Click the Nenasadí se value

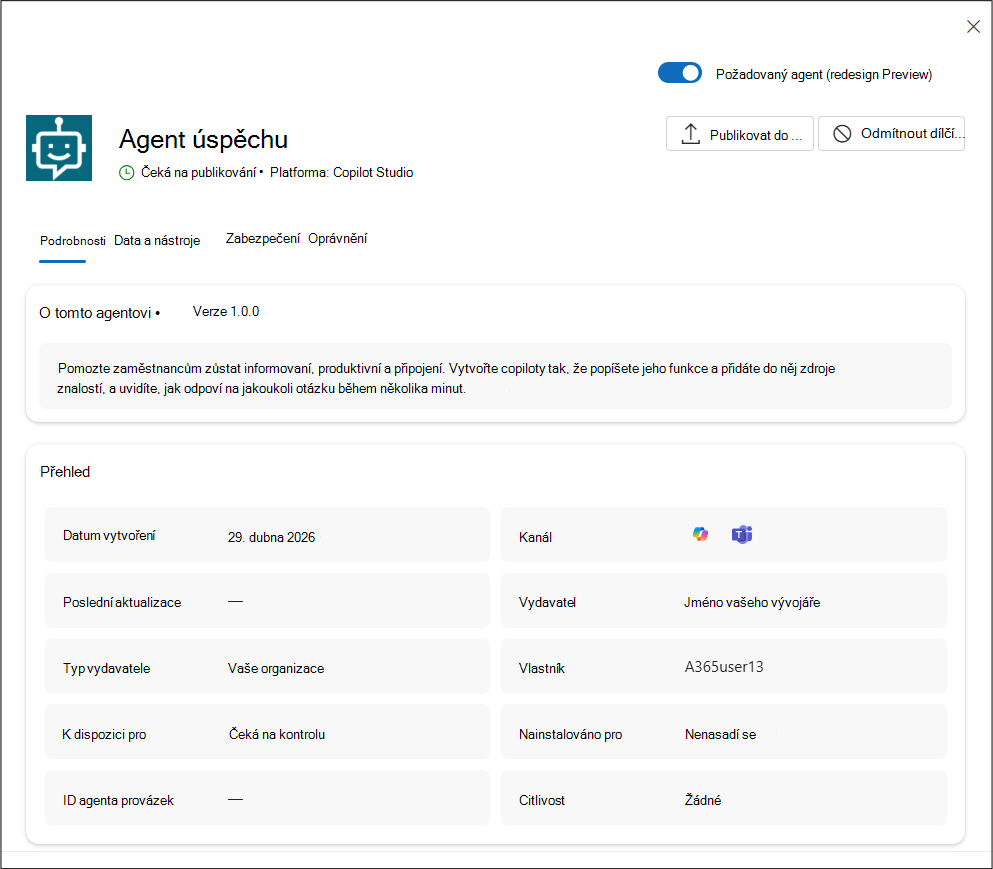720,735
